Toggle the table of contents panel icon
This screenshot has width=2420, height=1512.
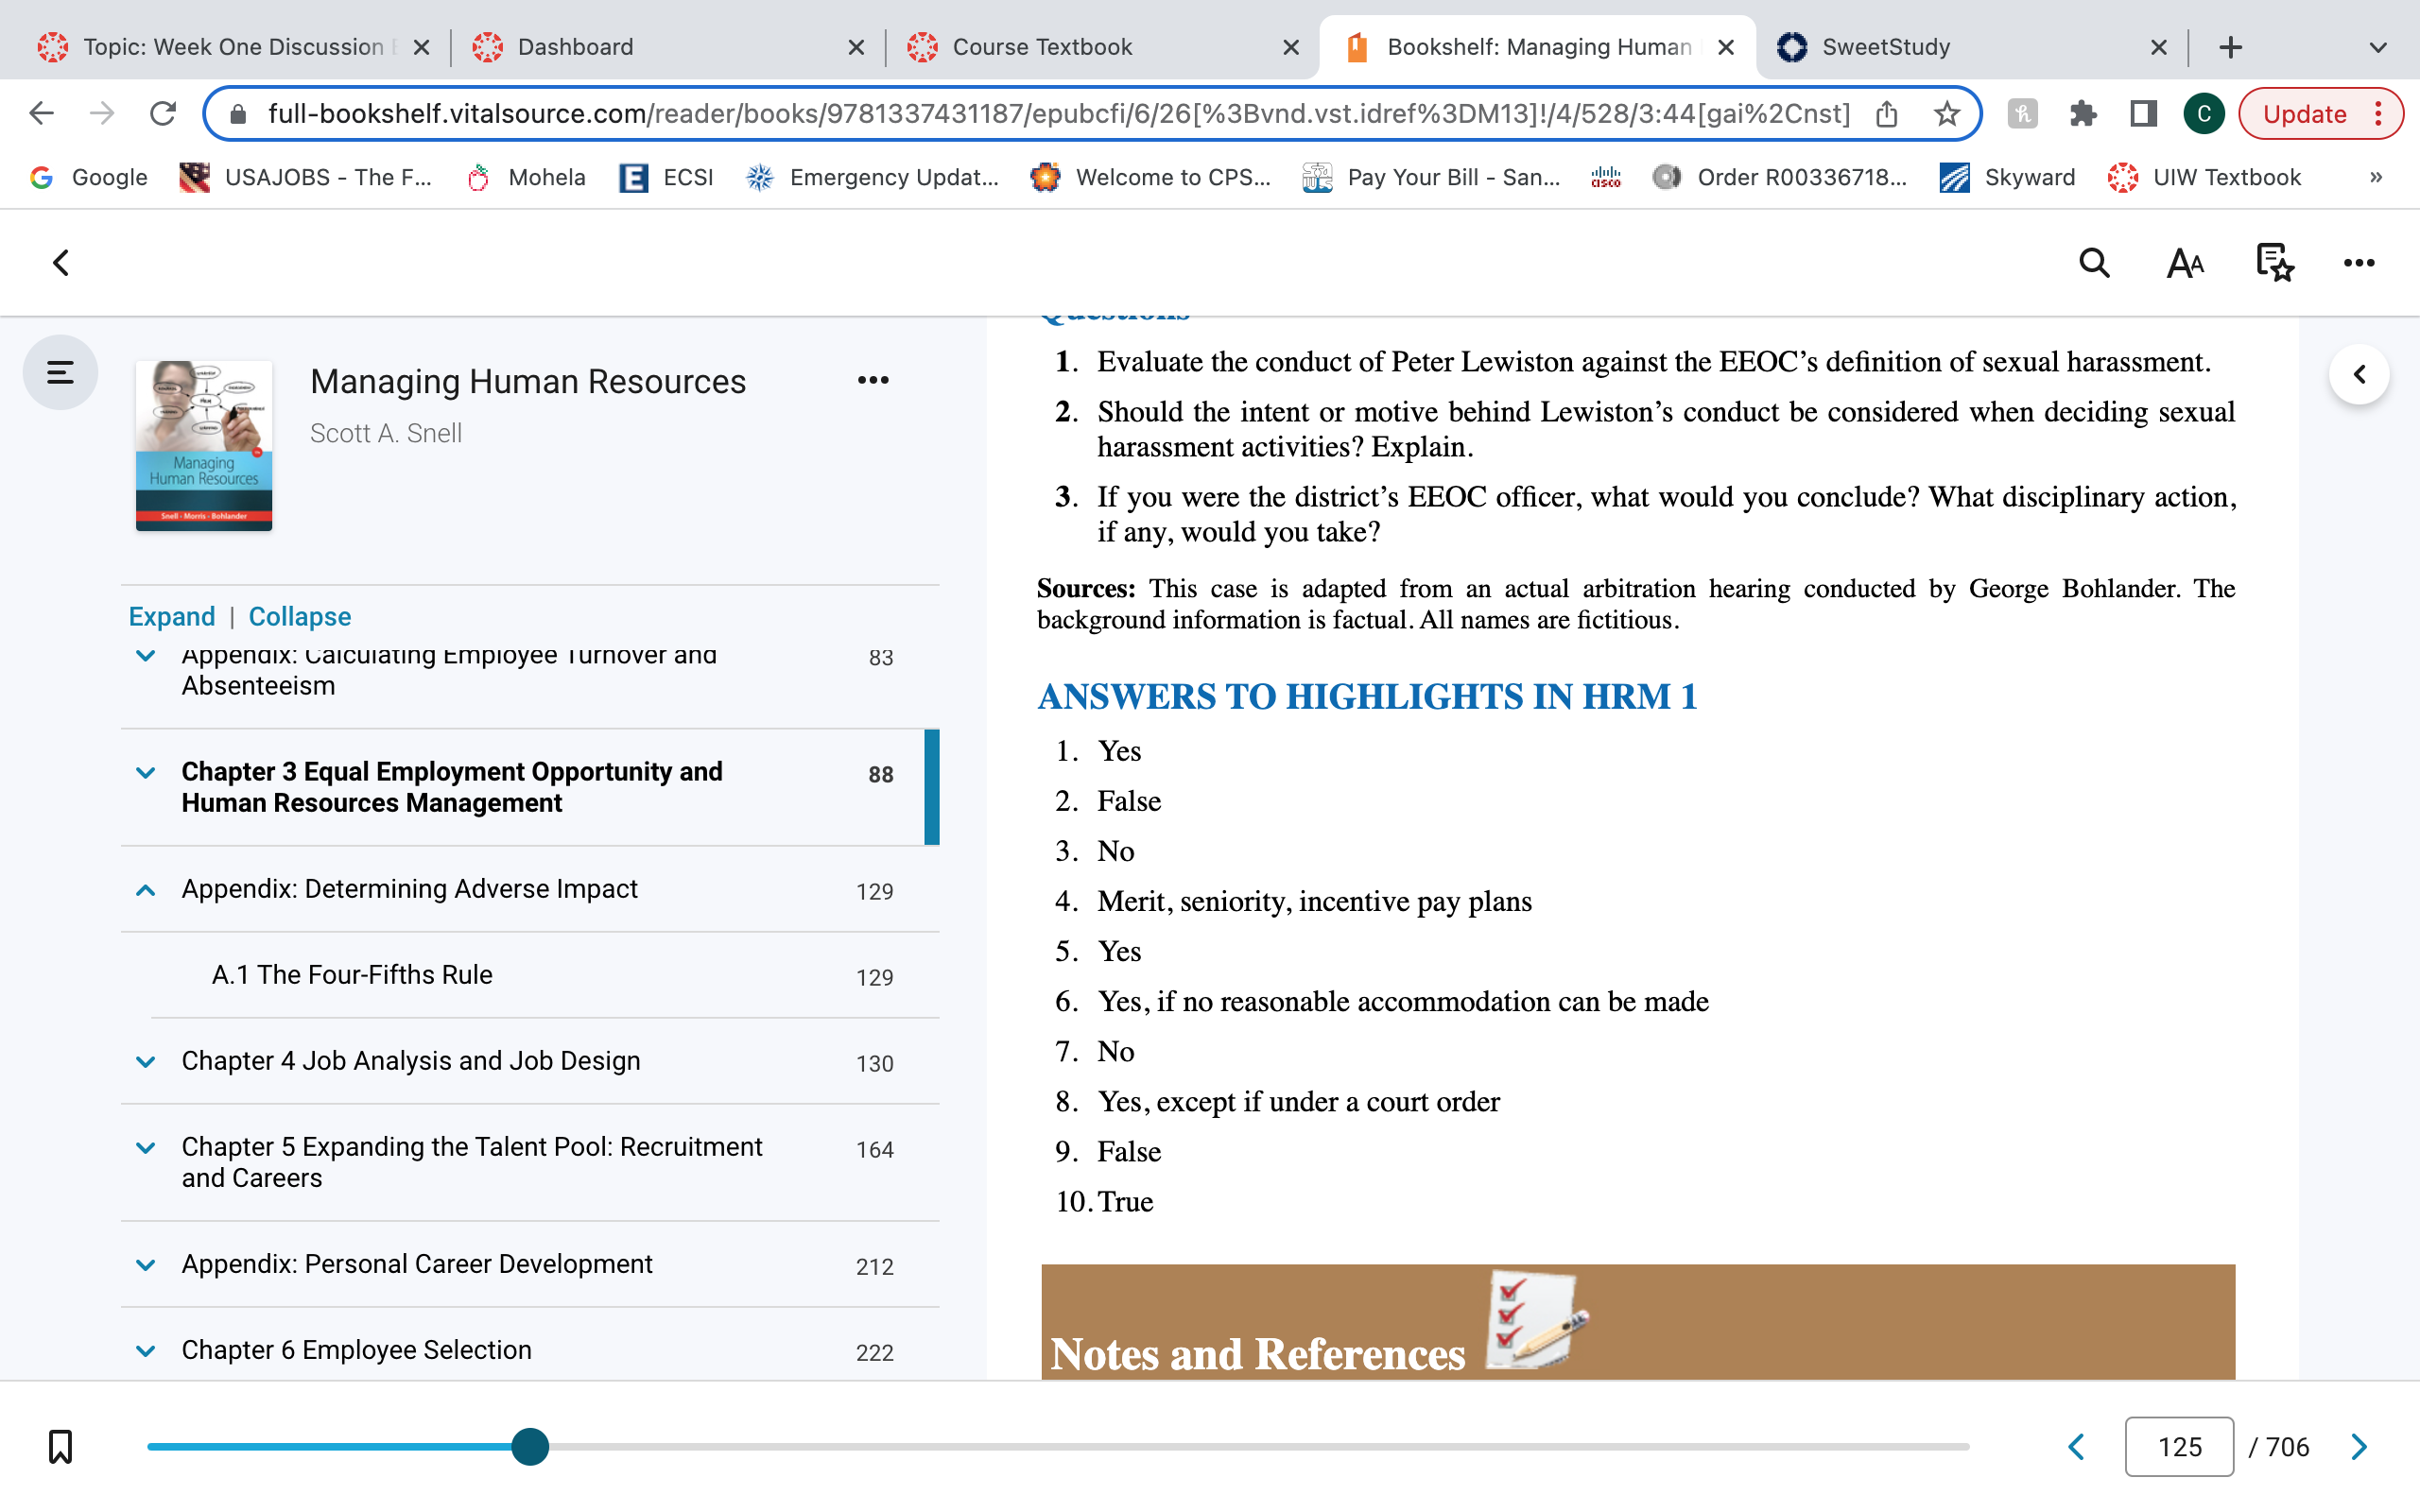[x=60, y=373]
